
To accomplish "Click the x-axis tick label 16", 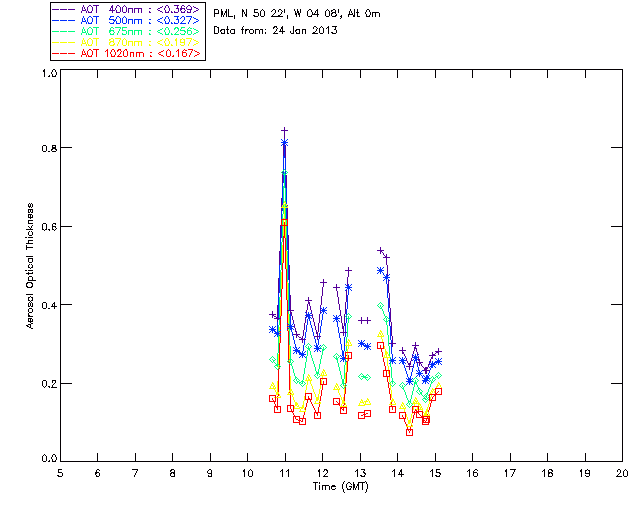I will 472,473.
